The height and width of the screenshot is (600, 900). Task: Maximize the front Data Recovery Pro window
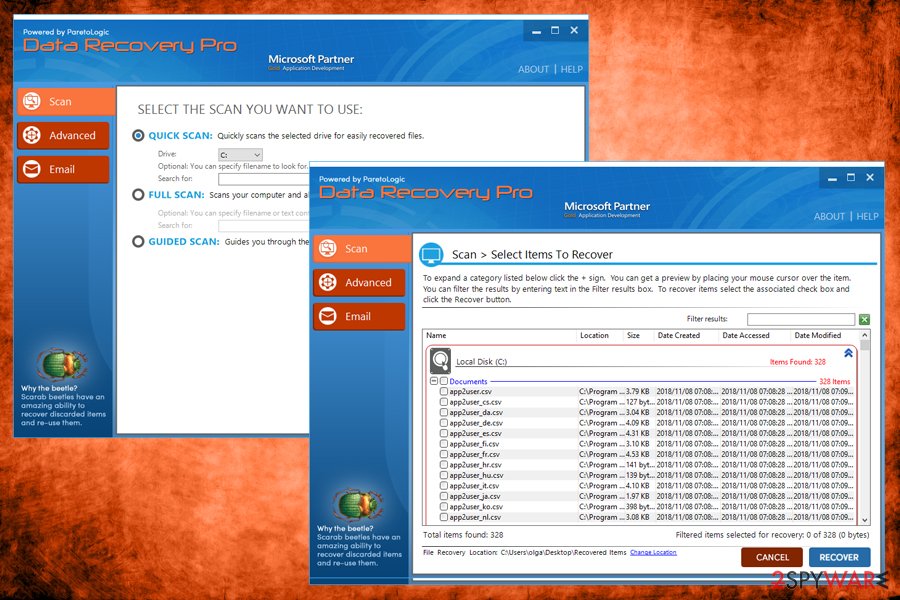tap(851, 178)
